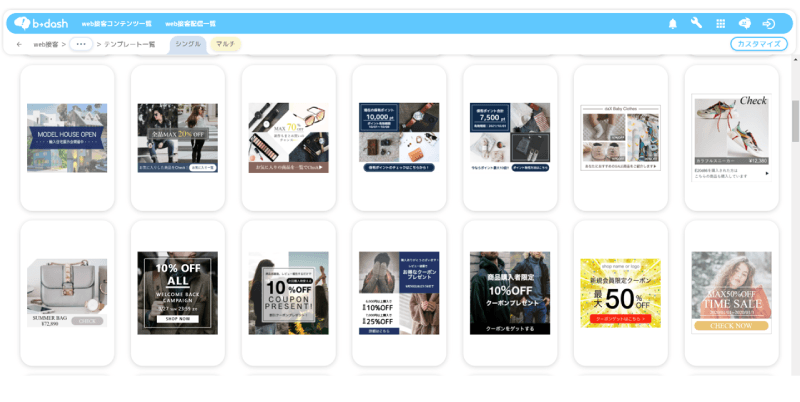Select the 10% OFF COUPON PRESENT template
800x402 pixels.
pos(288,293)
